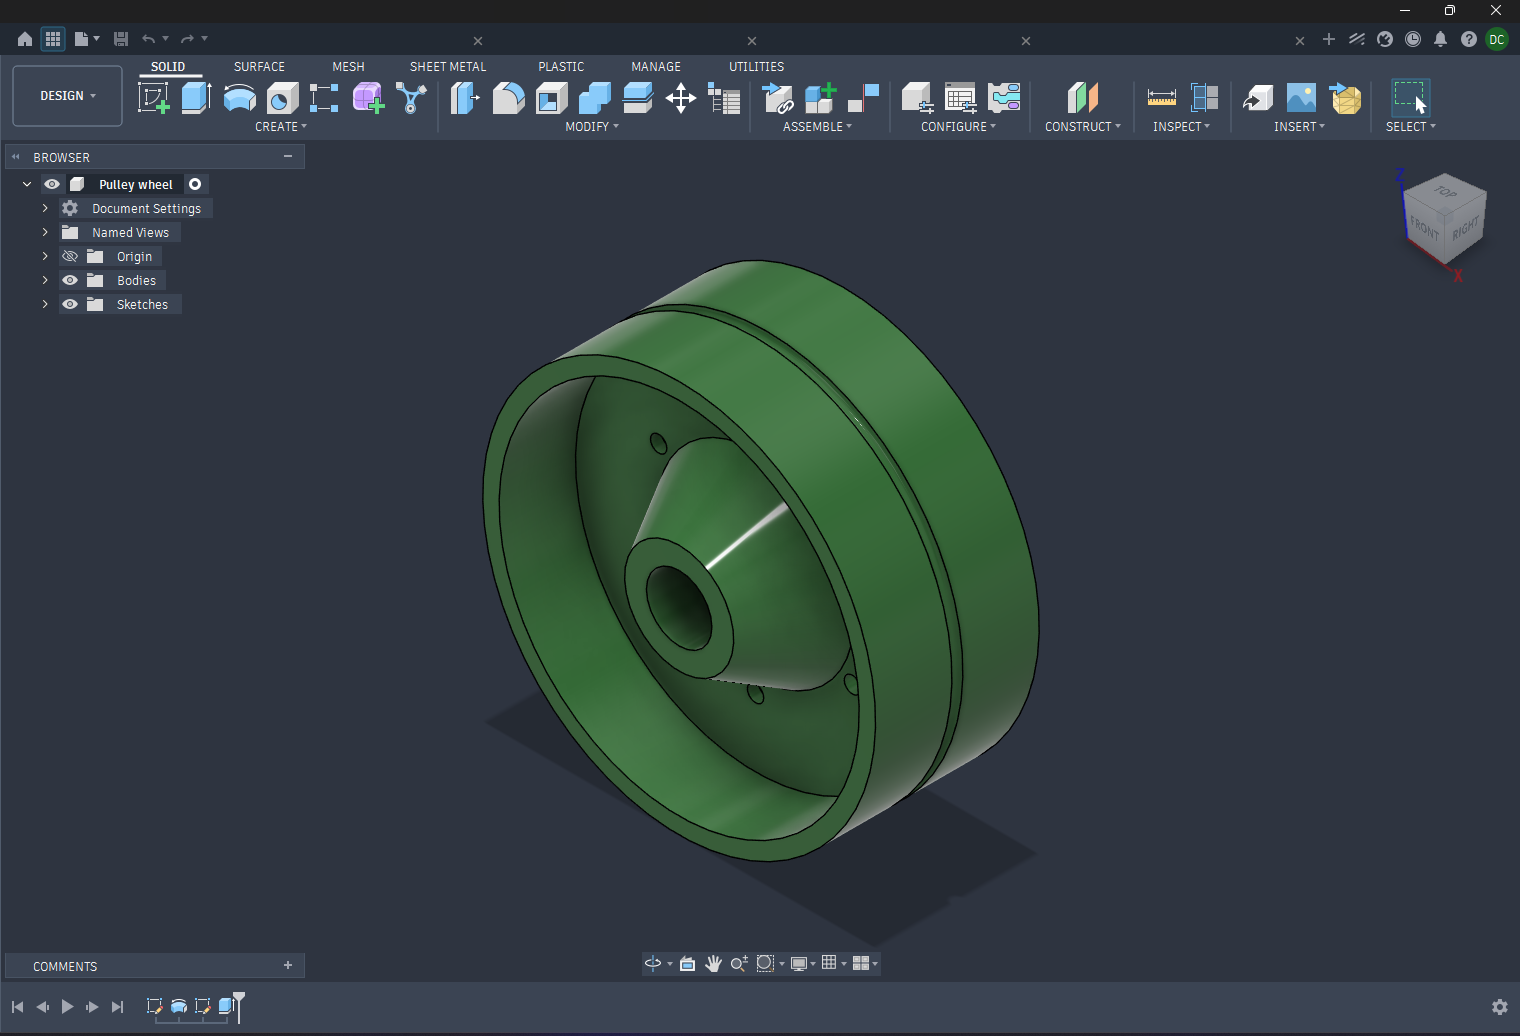The height and width of the screenshot is (1036, 1520).
Task: Select the Shell tool
Action: pos(552,98)
